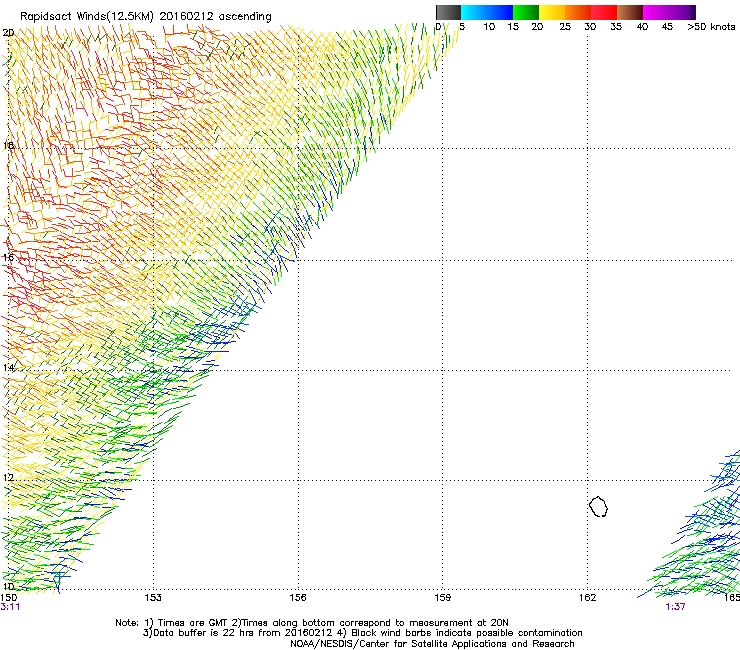Click the '45' legend scale label
The width and height of the screenshot is (740, 650).
(x=667, y=27)
